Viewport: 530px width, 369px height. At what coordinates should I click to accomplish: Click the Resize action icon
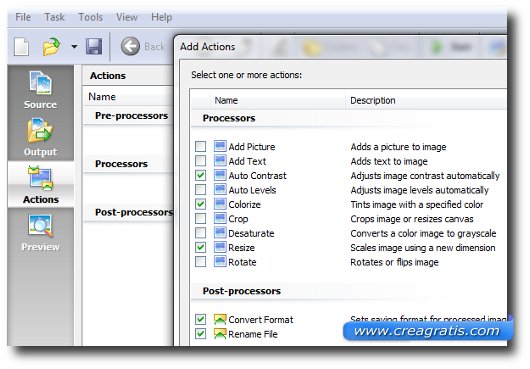coord(220,247)
